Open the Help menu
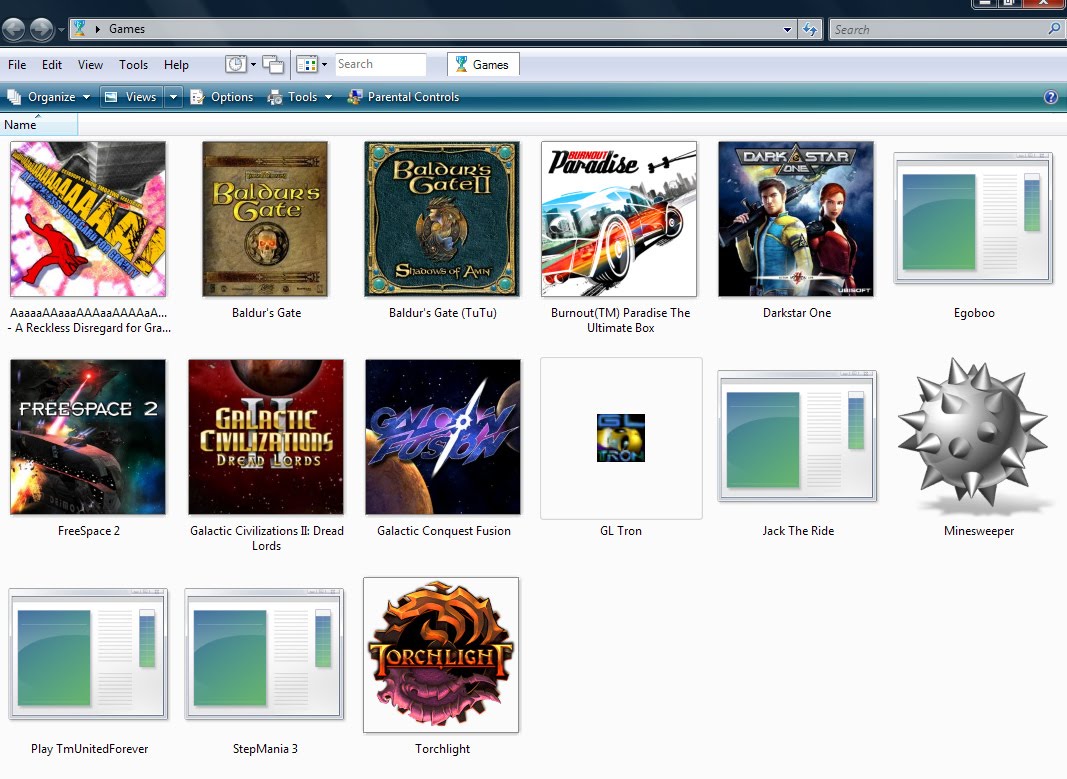 [x=176, y=65]
